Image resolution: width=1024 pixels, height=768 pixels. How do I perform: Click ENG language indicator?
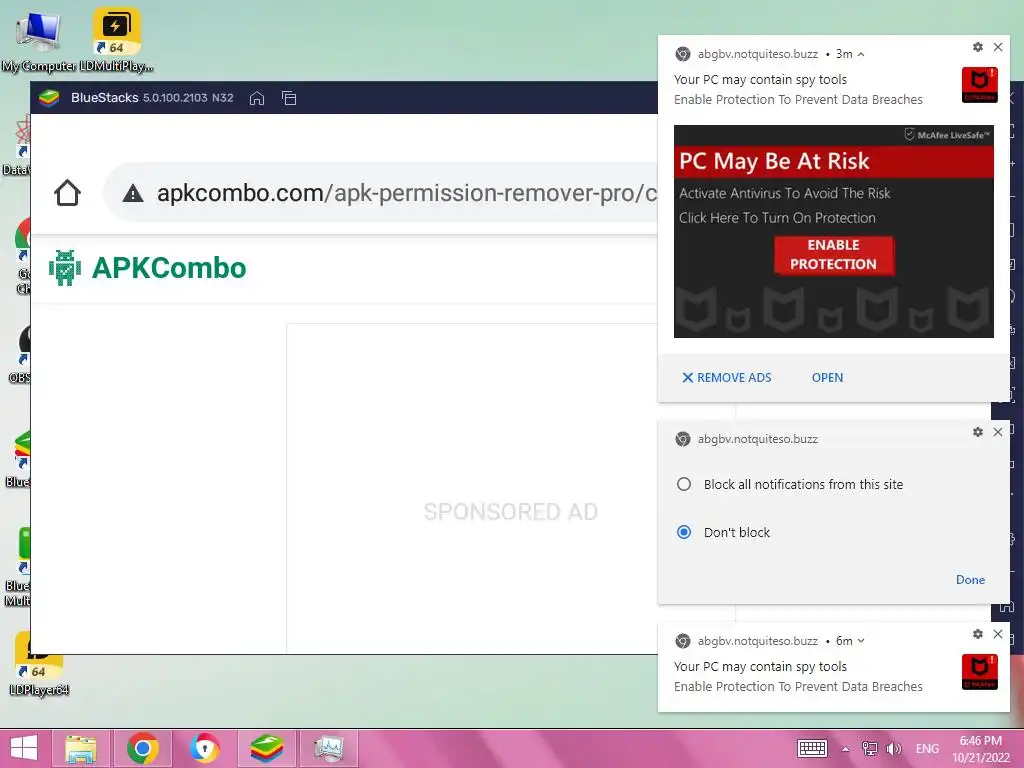927,748
